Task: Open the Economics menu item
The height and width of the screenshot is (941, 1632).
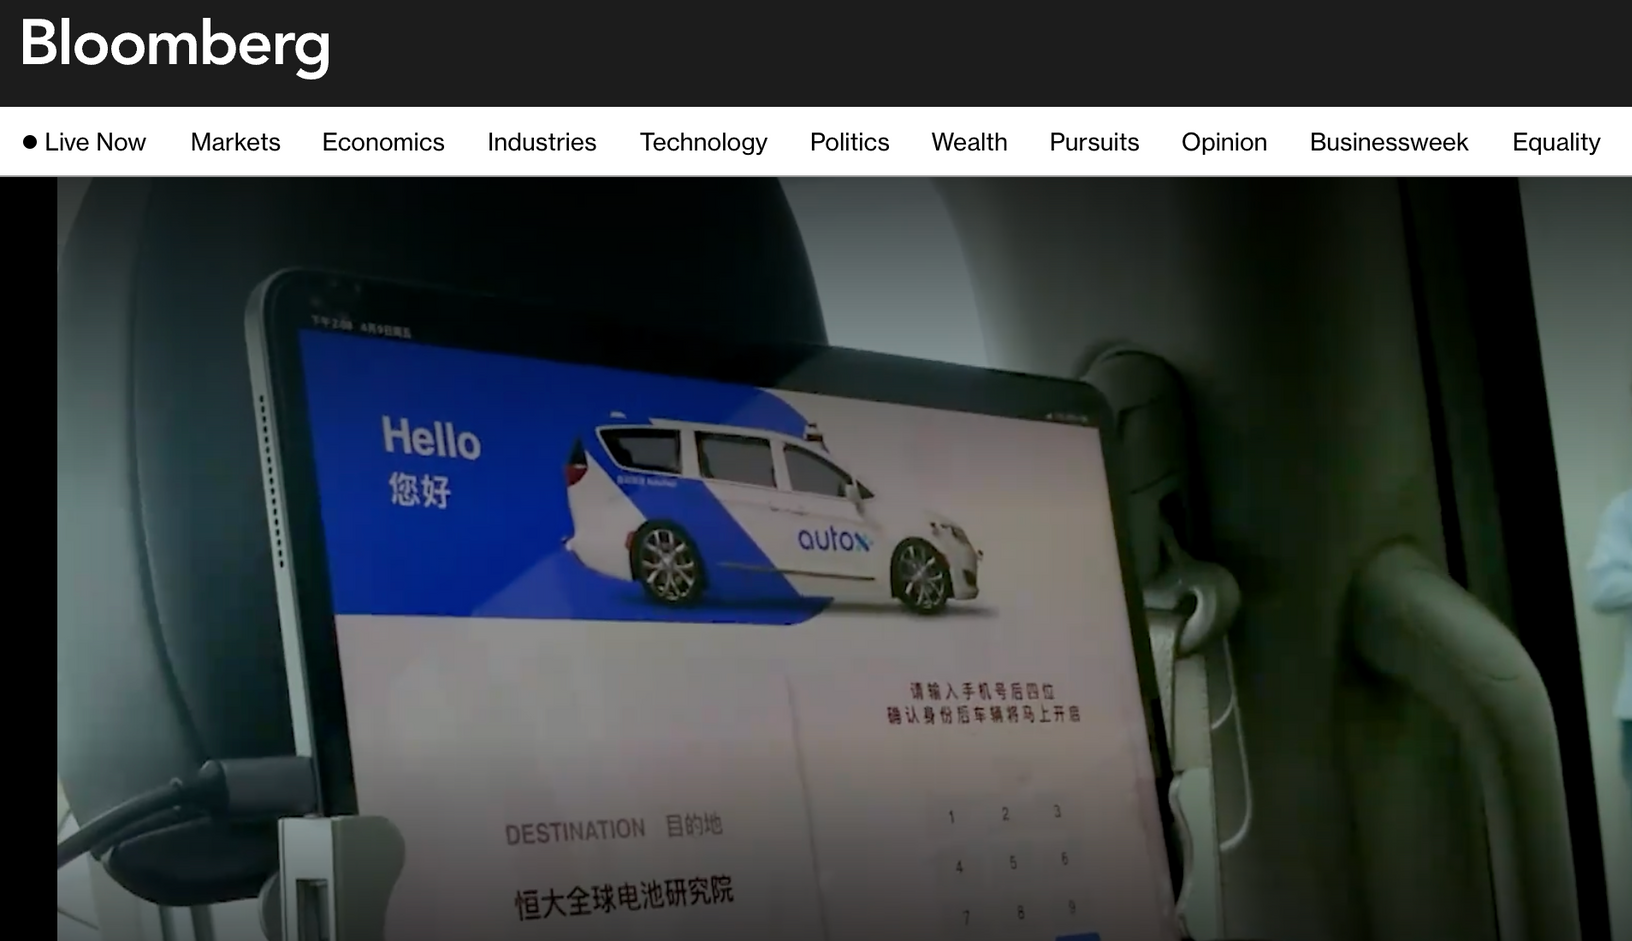Action: [383, 142]
